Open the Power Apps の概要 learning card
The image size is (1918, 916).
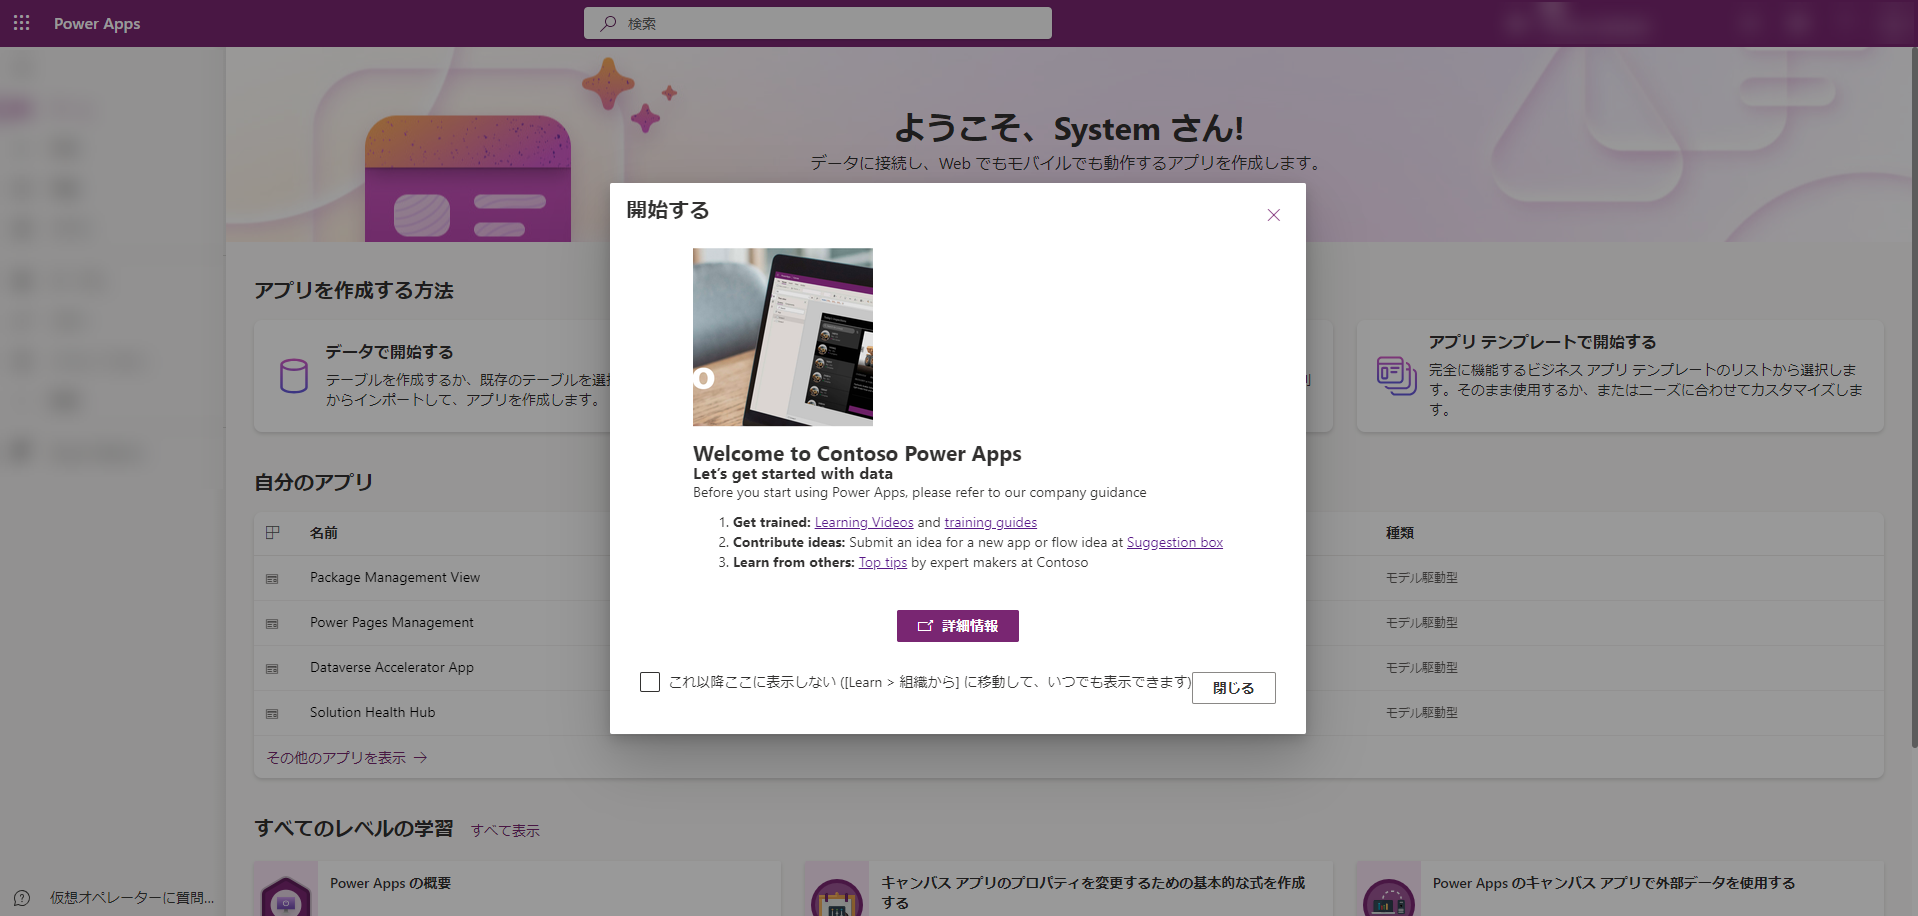coord(516,889)
